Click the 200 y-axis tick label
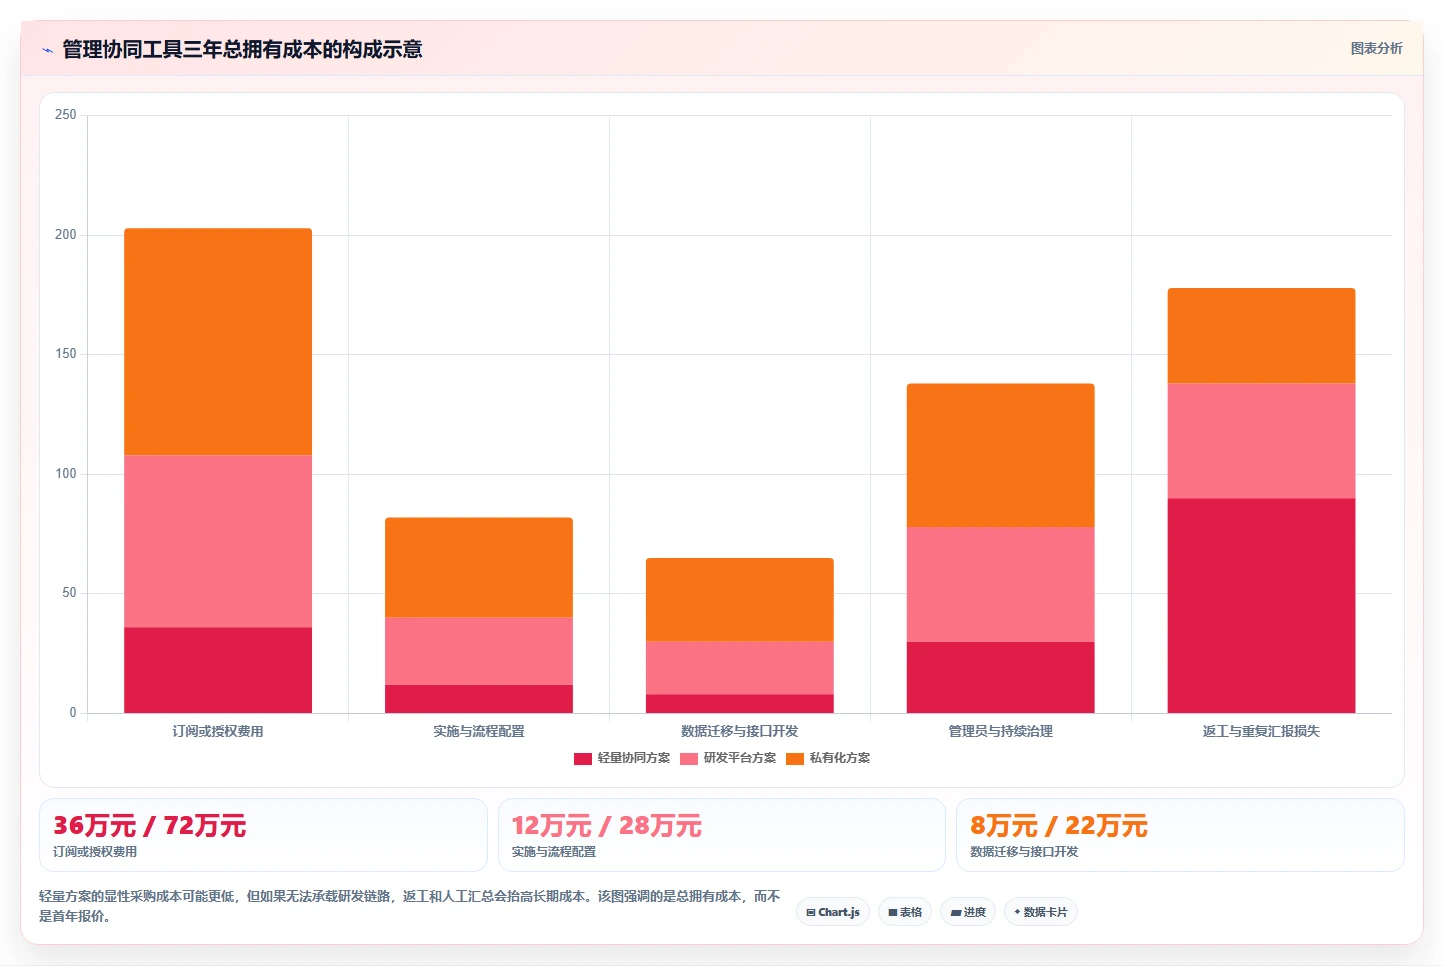Image resolution: width=1444 pixels, height=966 pixels. tap(66, 235)
